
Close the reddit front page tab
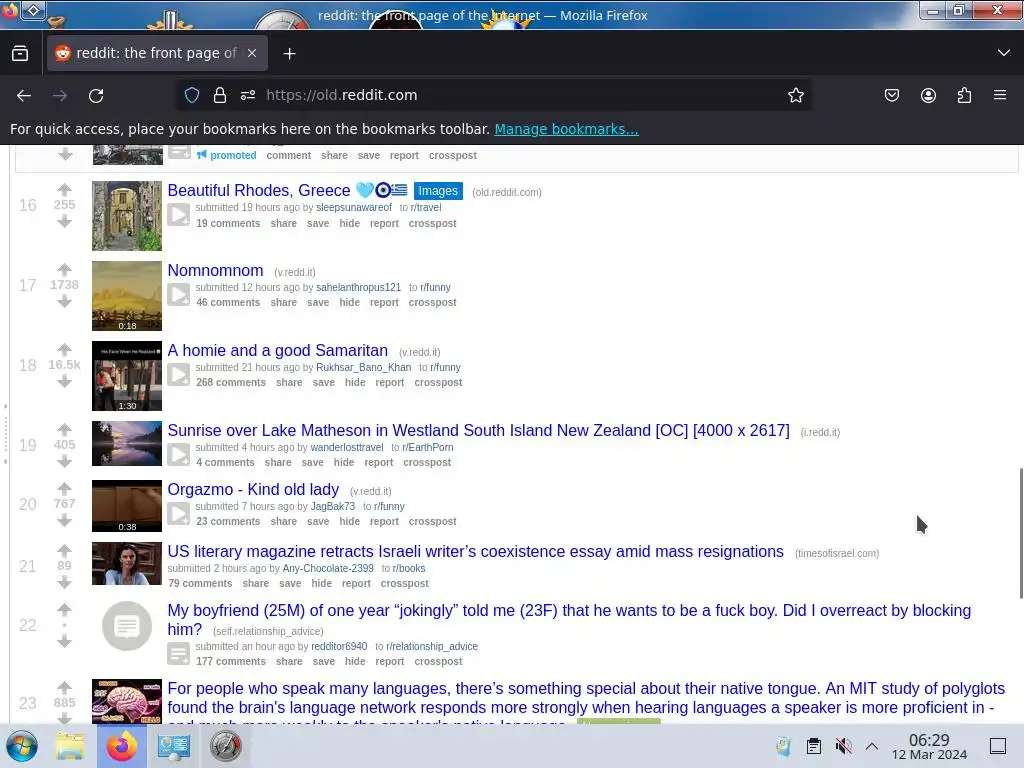(252, 53)
